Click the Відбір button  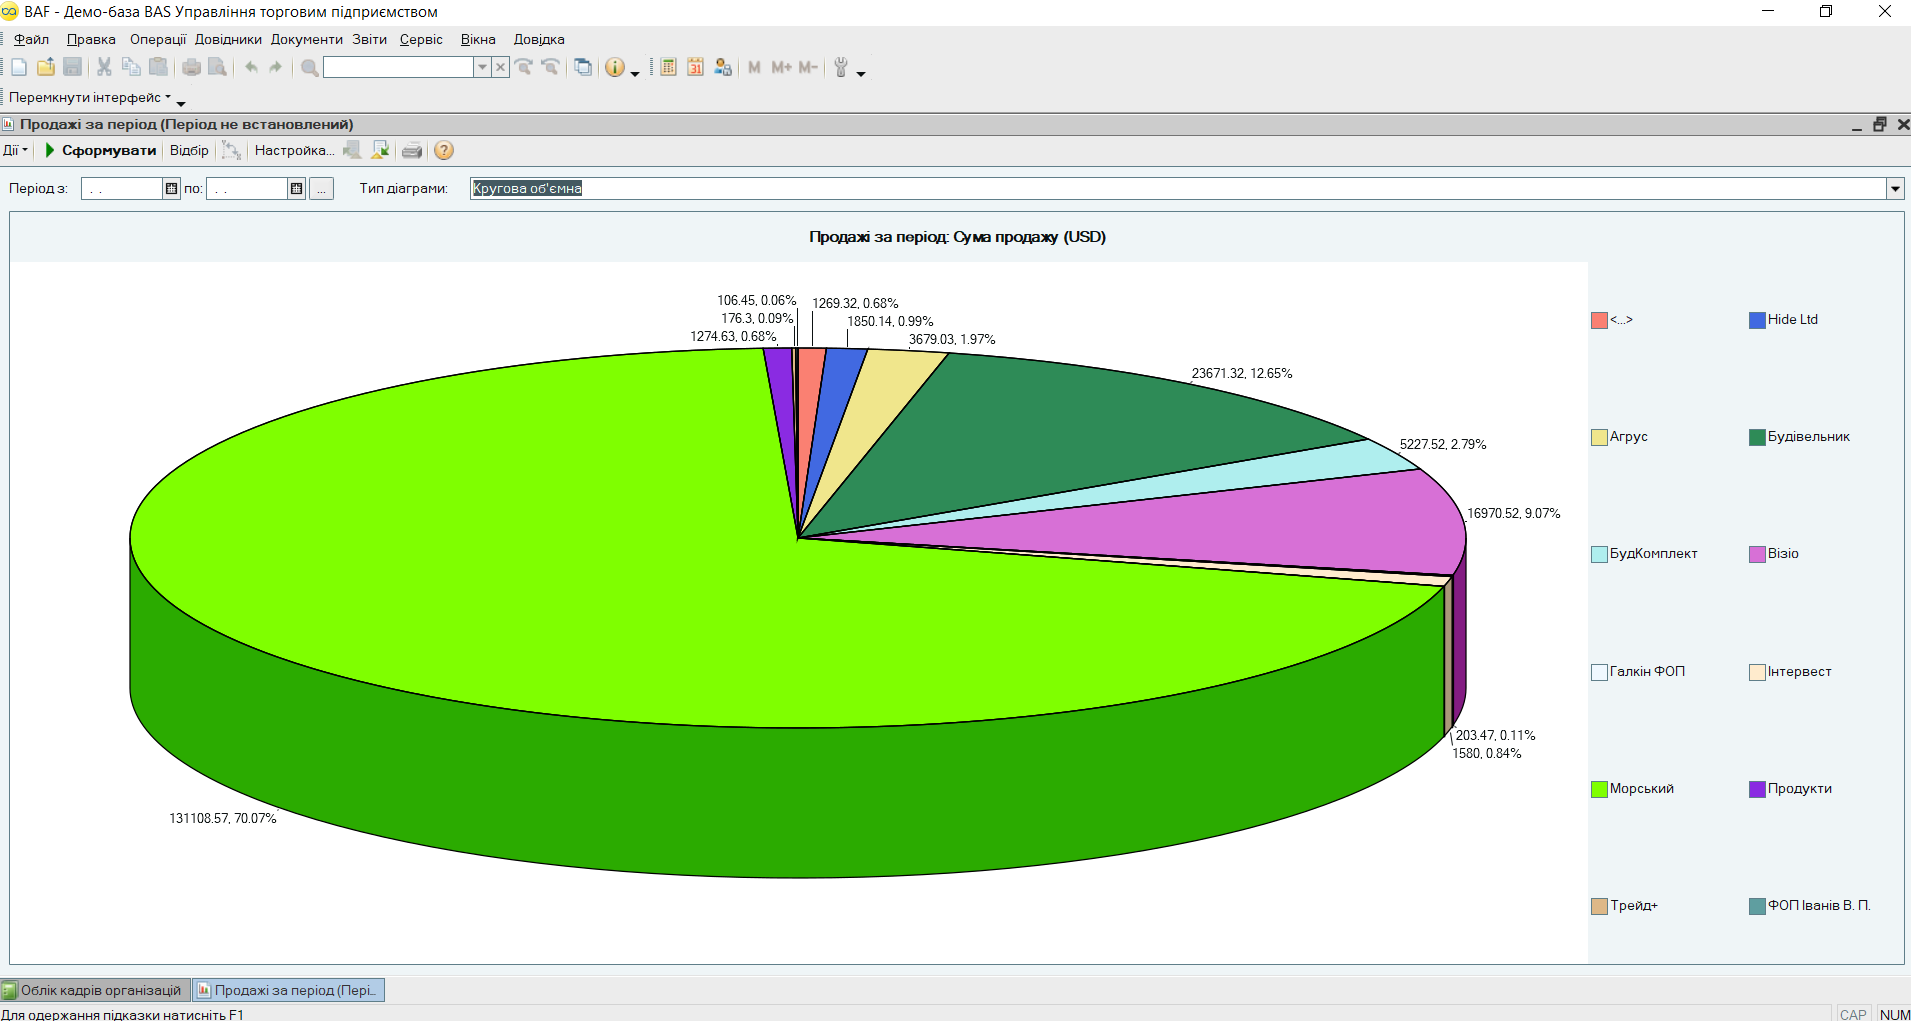tap(189, 150)
